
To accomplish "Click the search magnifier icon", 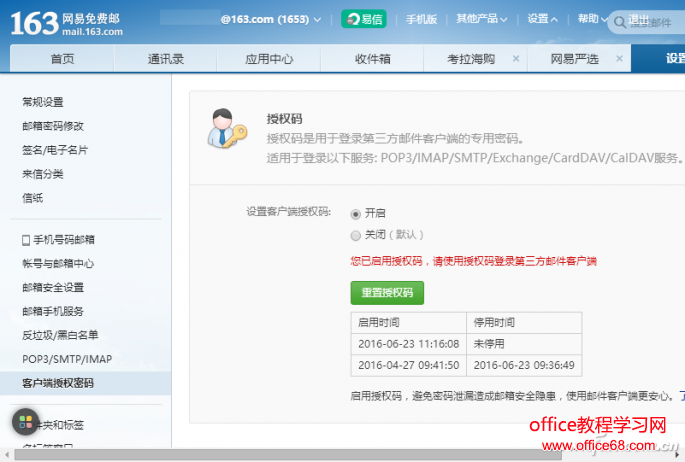I will tap(619, 22).
